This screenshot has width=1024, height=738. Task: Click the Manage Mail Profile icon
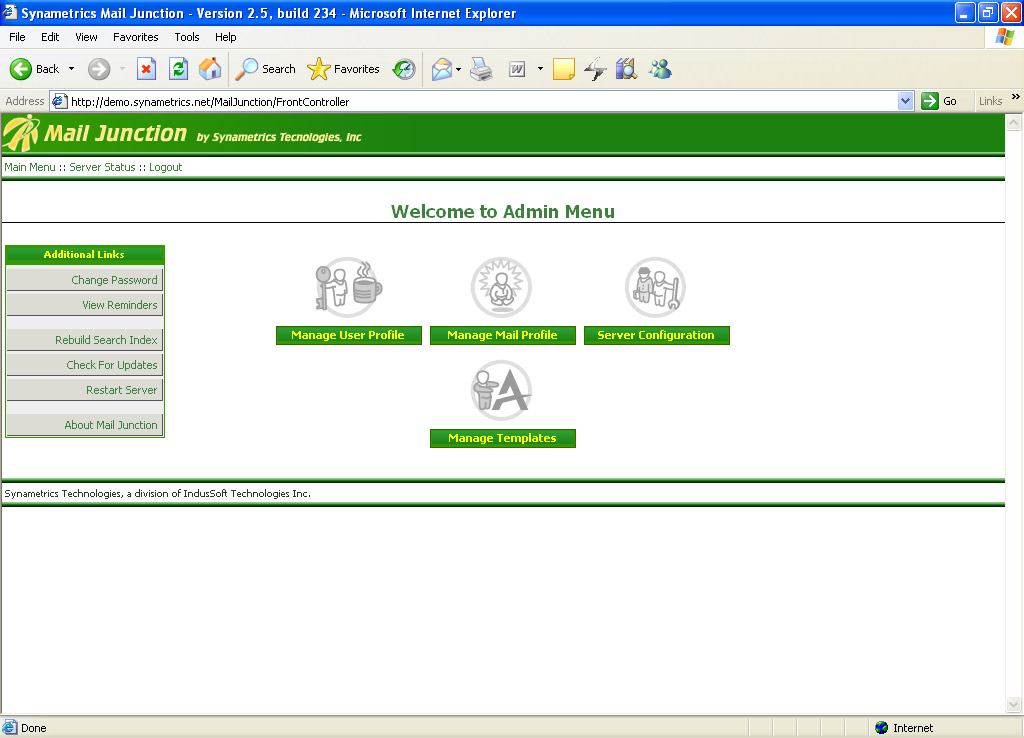click(502, 287)
